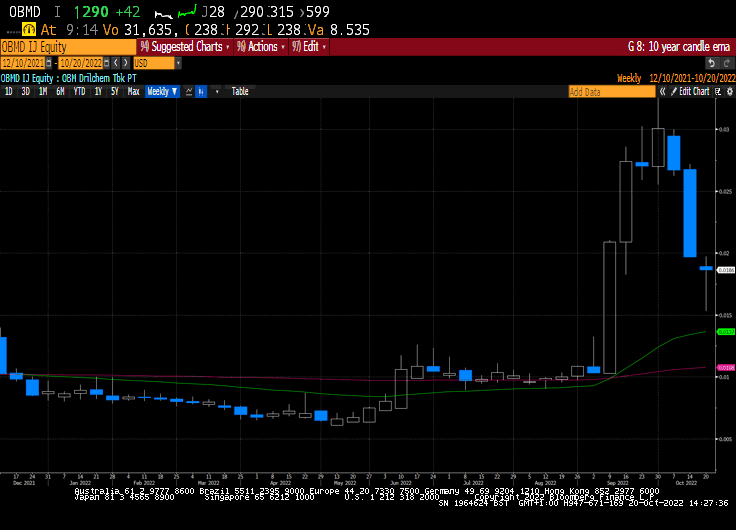This screenshot has width=736, height=530.
Task: Click the +42 price change in header
Action: [128, 12]
